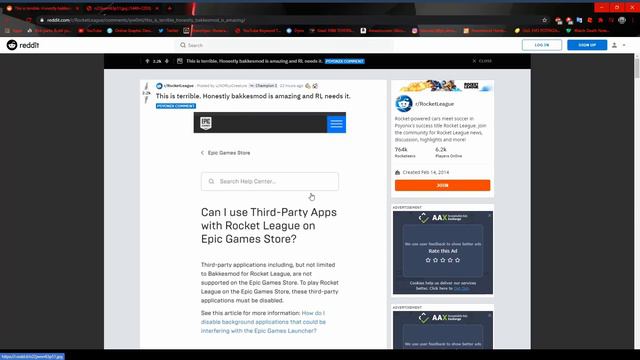The width and height of the screenshot is (640, 360).
Task: Reload the page with the refresh button
Action: 29,20
